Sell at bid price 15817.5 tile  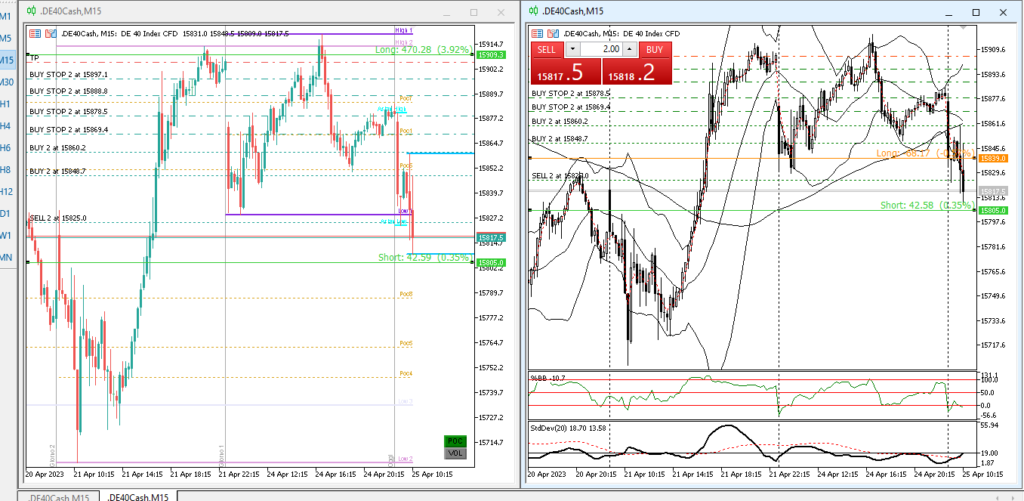566,71
